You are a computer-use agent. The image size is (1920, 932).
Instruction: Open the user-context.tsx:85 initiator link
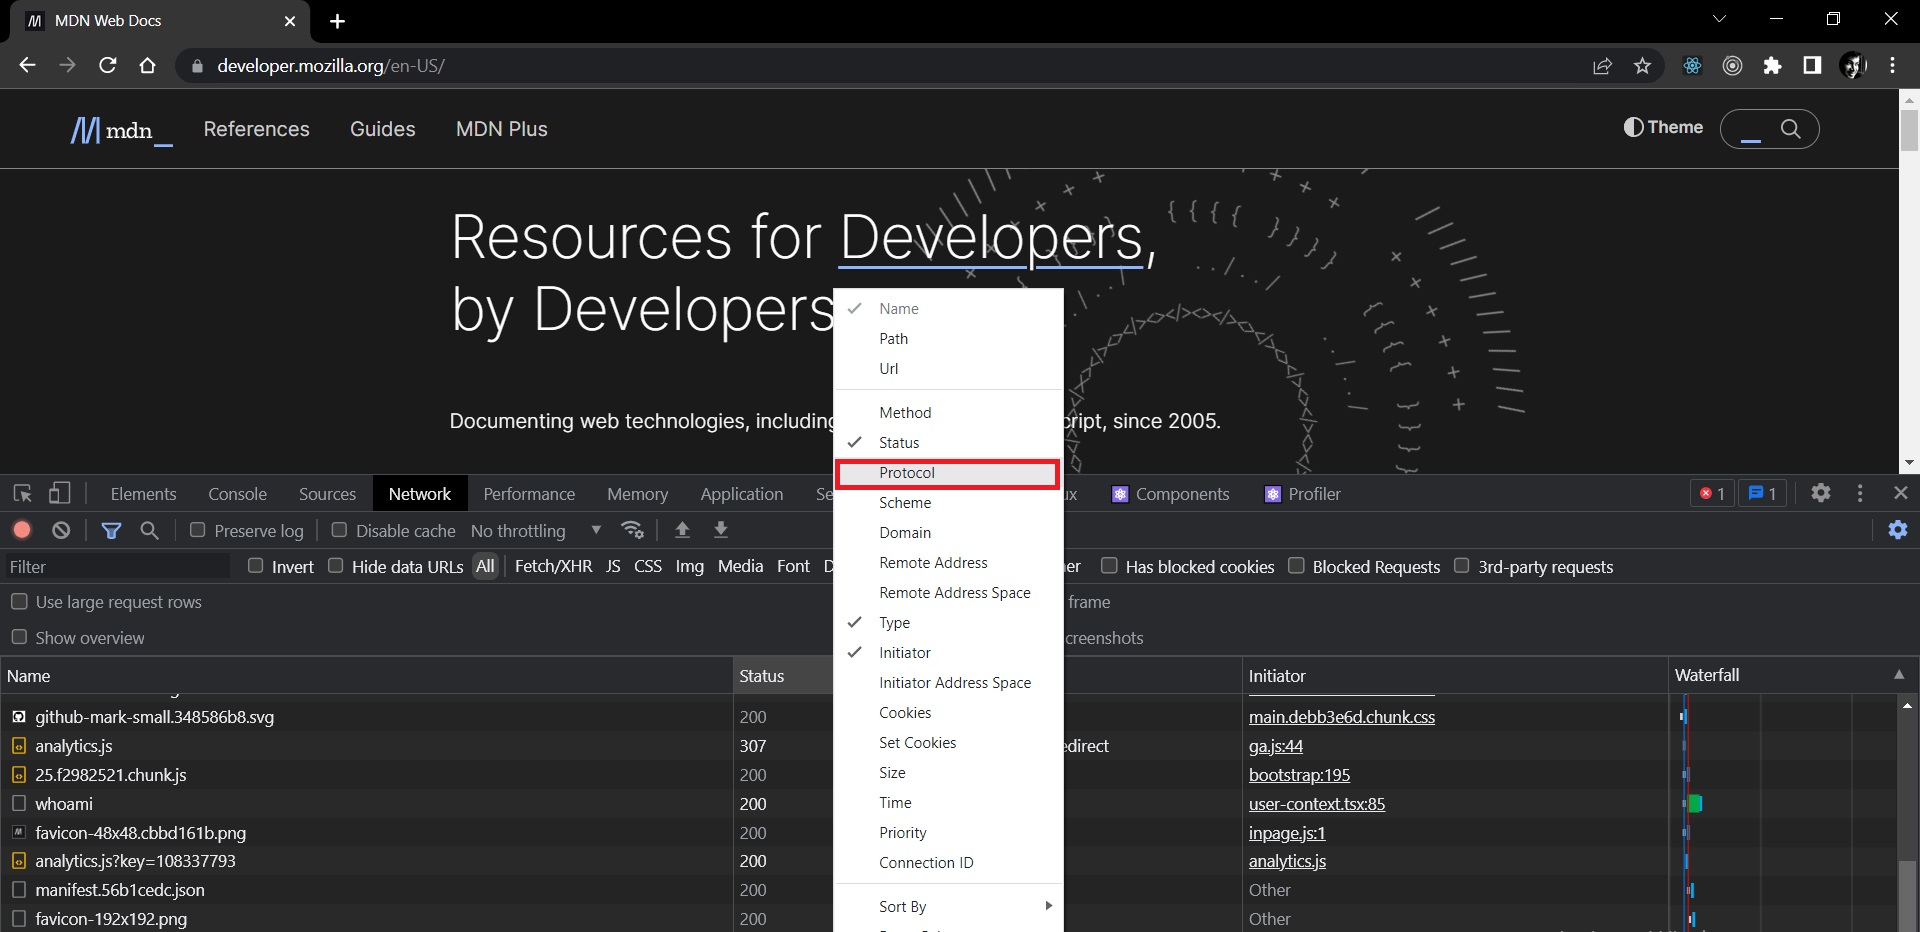(x=1316, y=804)
